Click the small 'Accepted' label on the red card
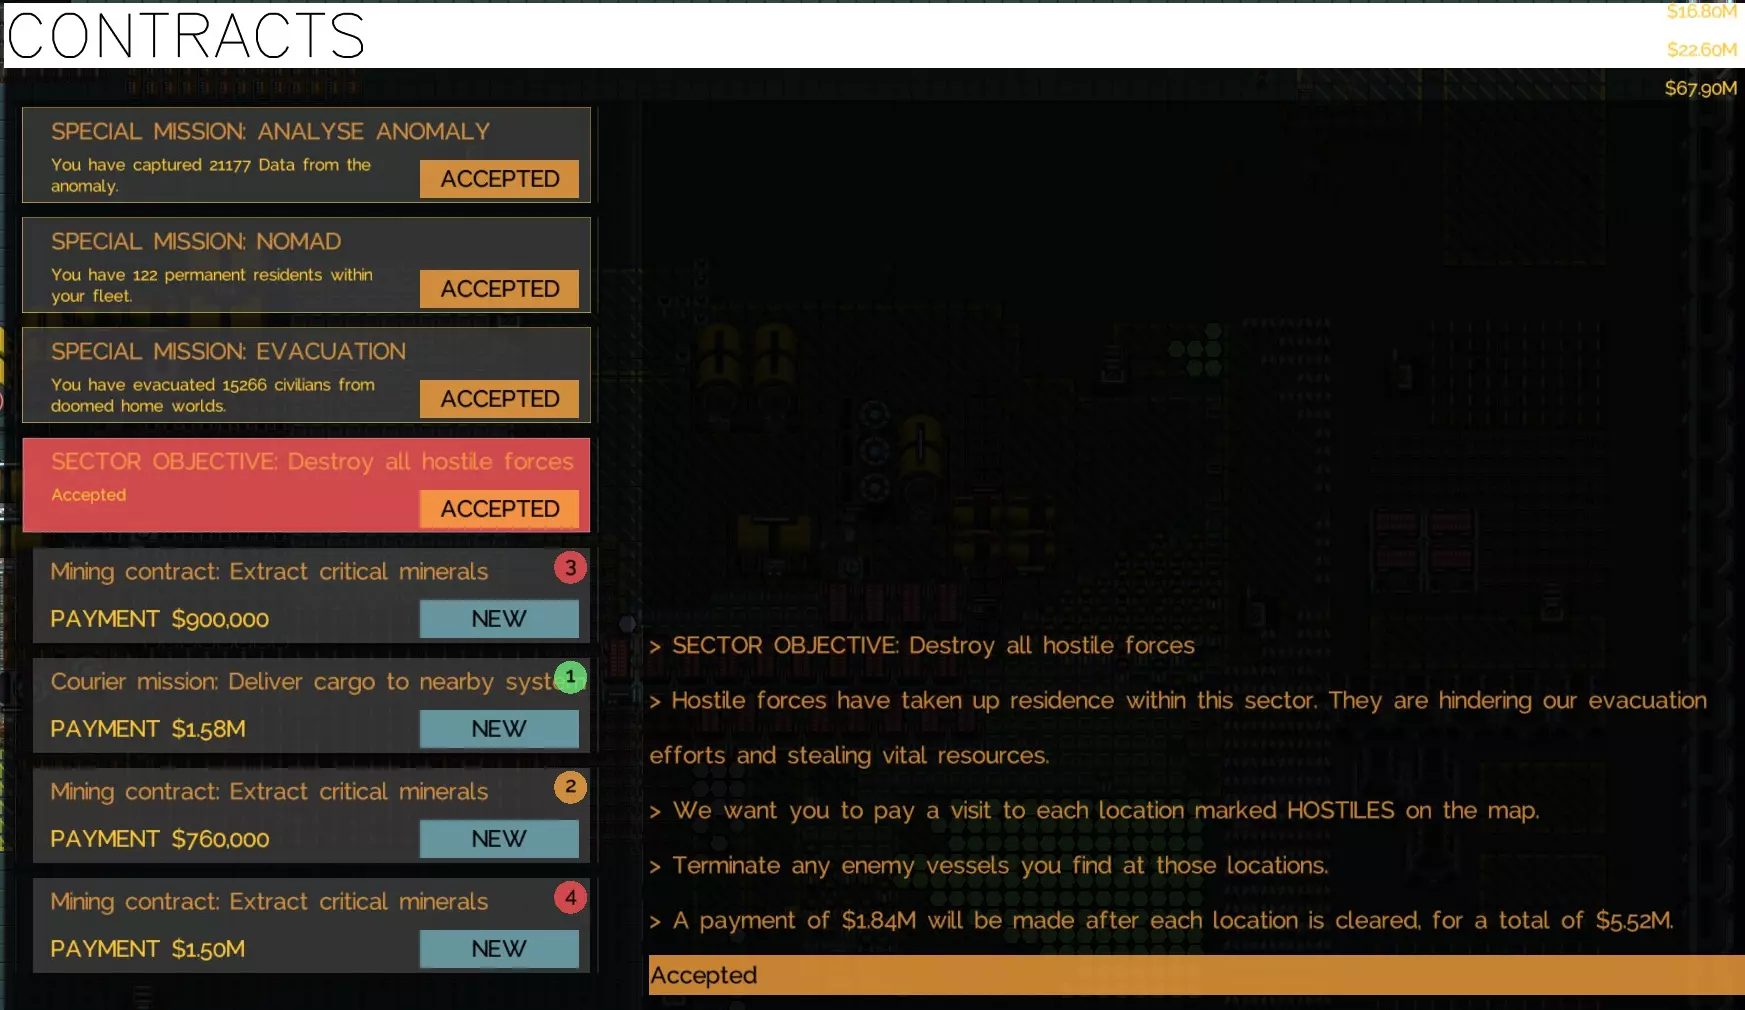The width and height of the screenshot is (1745, 1010). [89, 495]
